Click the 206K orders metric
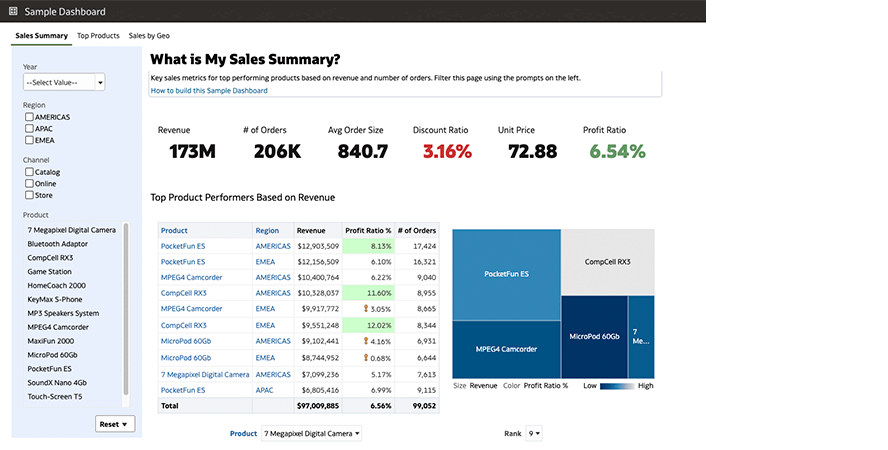888x450 pixels. [x=277, y=152]
